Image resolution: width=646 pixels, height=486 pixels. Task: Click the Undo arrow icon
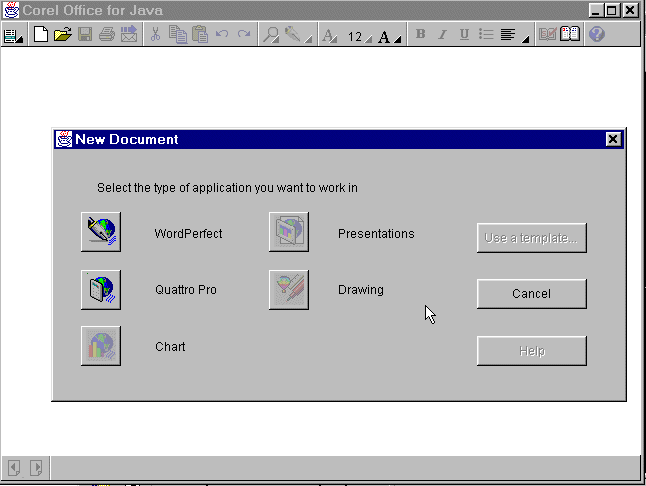pyautogui.click(x=222, y=34)
